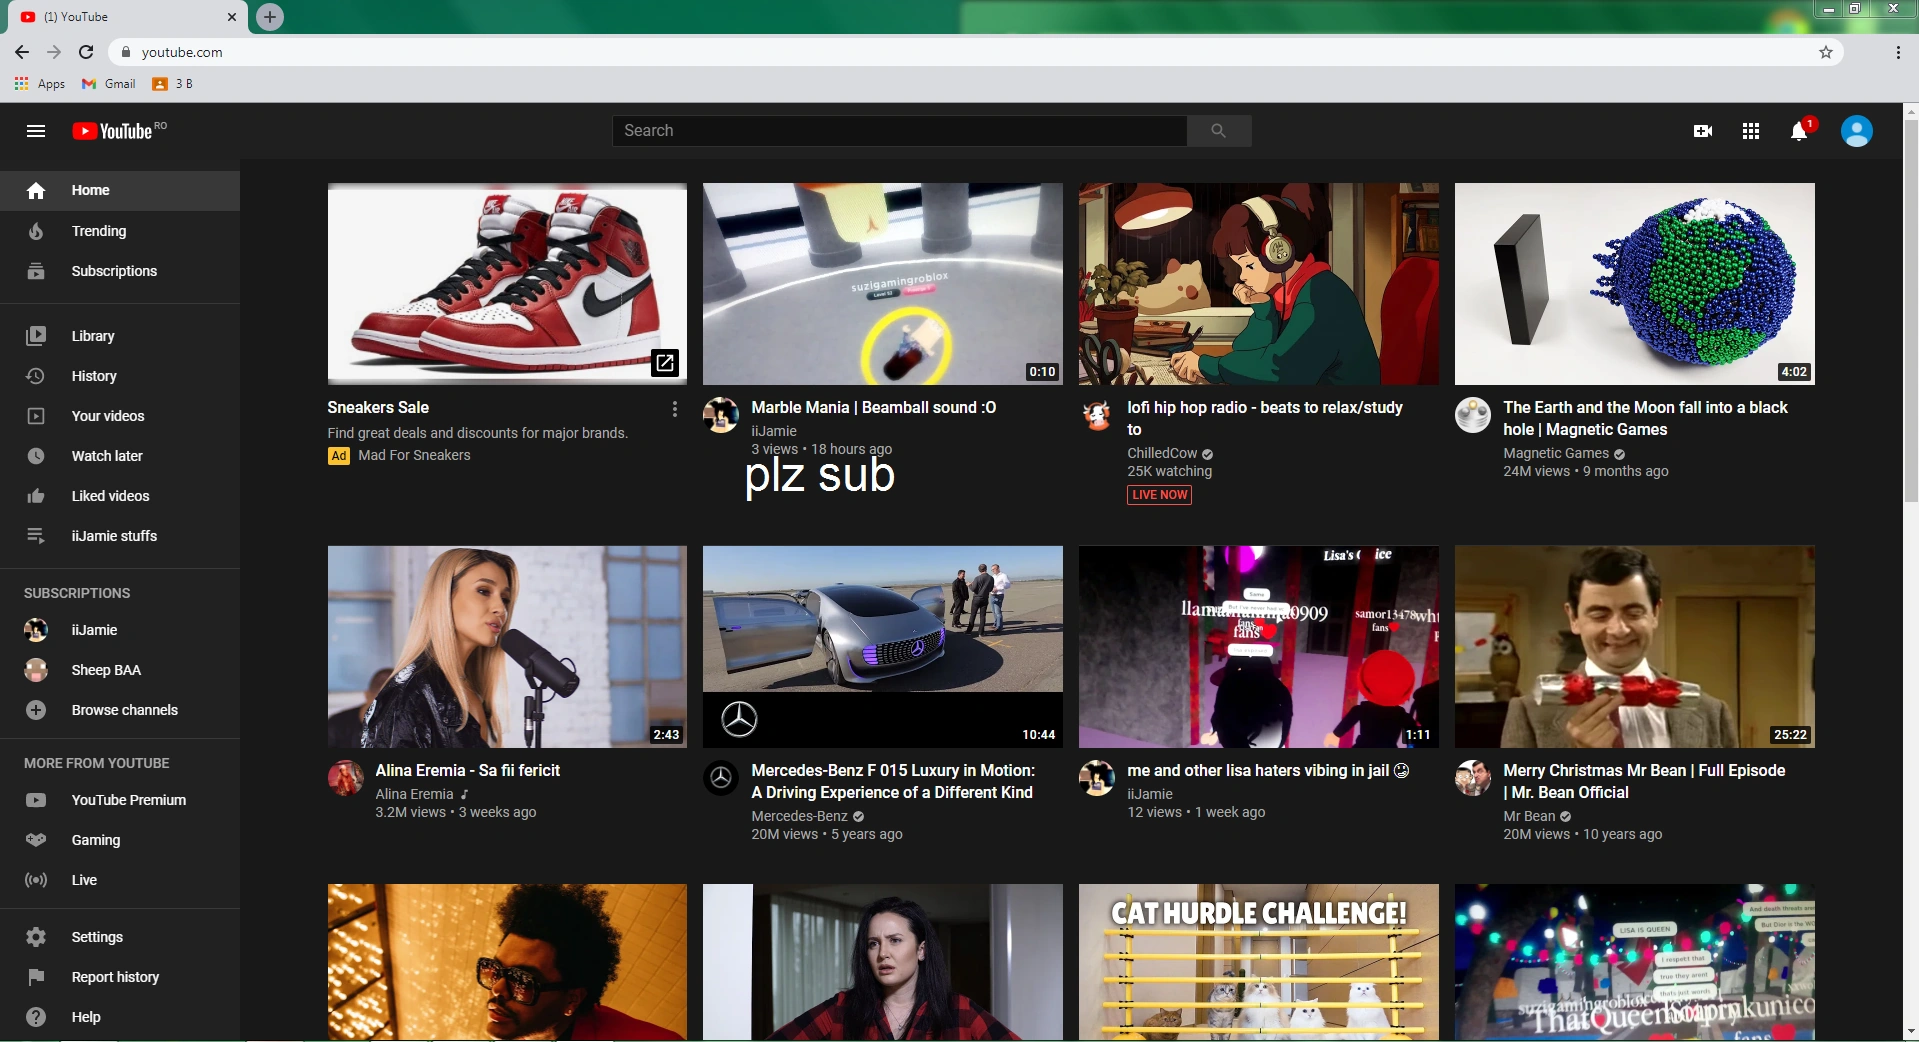Reload the page in Chrome
The width and height of the screenshot is (1919, 1042).
point(86,52)
